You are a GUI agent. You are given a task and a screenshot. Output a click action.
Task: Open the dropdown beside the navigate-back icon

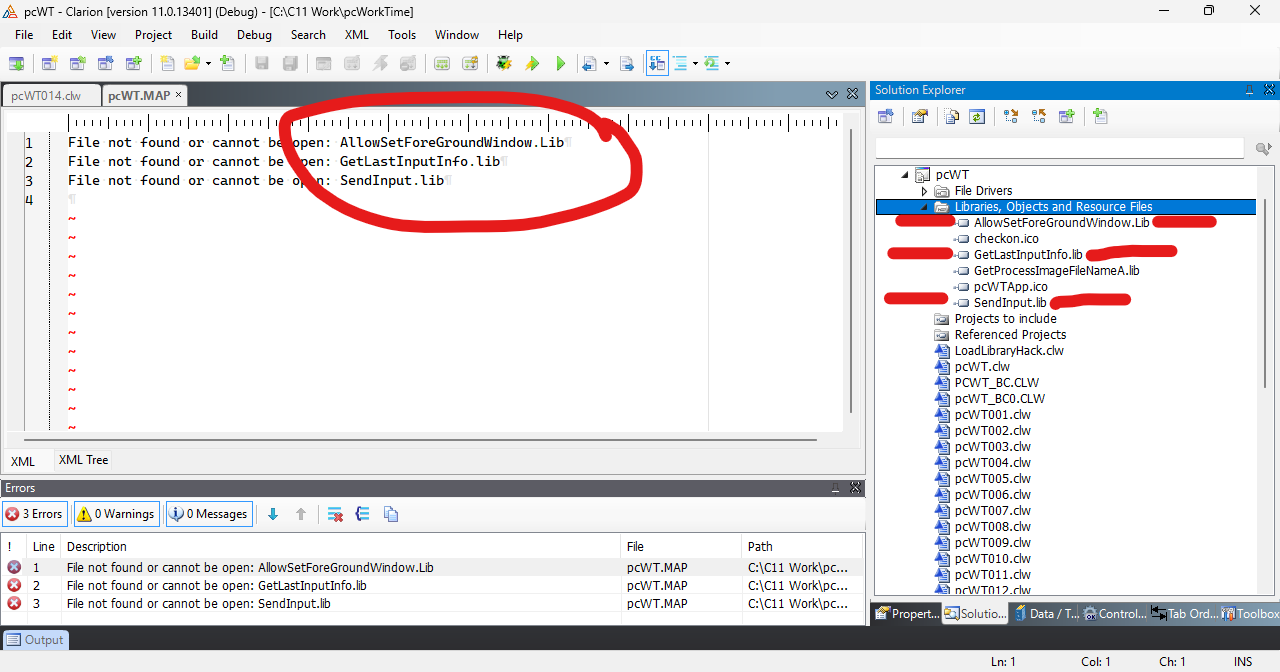pyautogui.click(x=606, y=63)
